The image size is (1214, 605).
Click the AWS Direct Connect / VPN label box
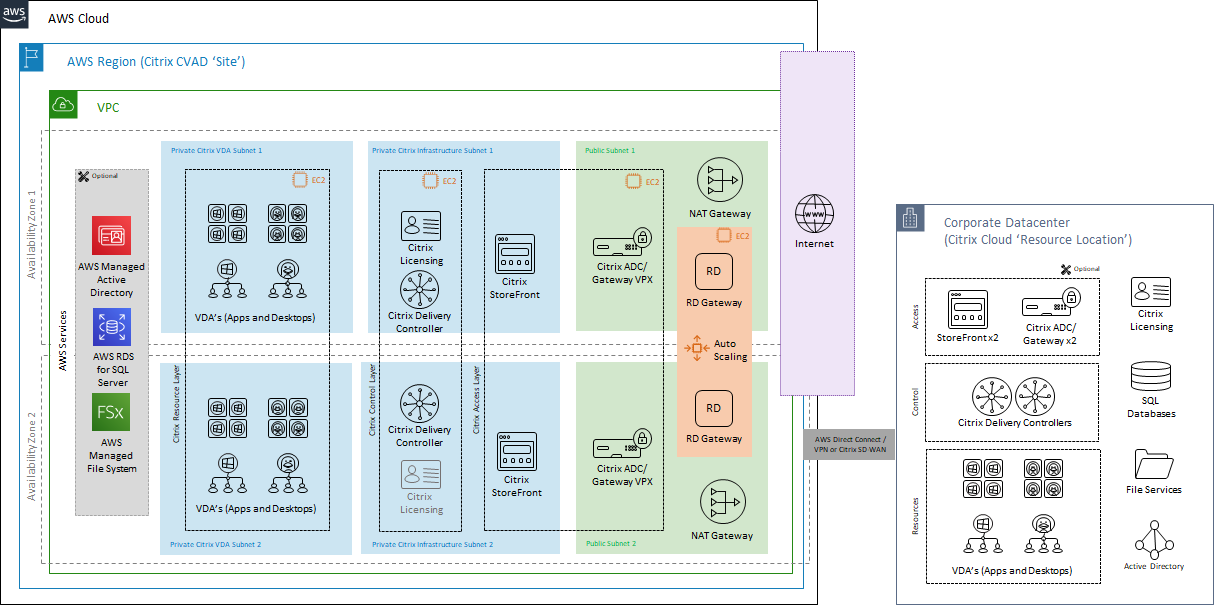(x=850, y=443)
